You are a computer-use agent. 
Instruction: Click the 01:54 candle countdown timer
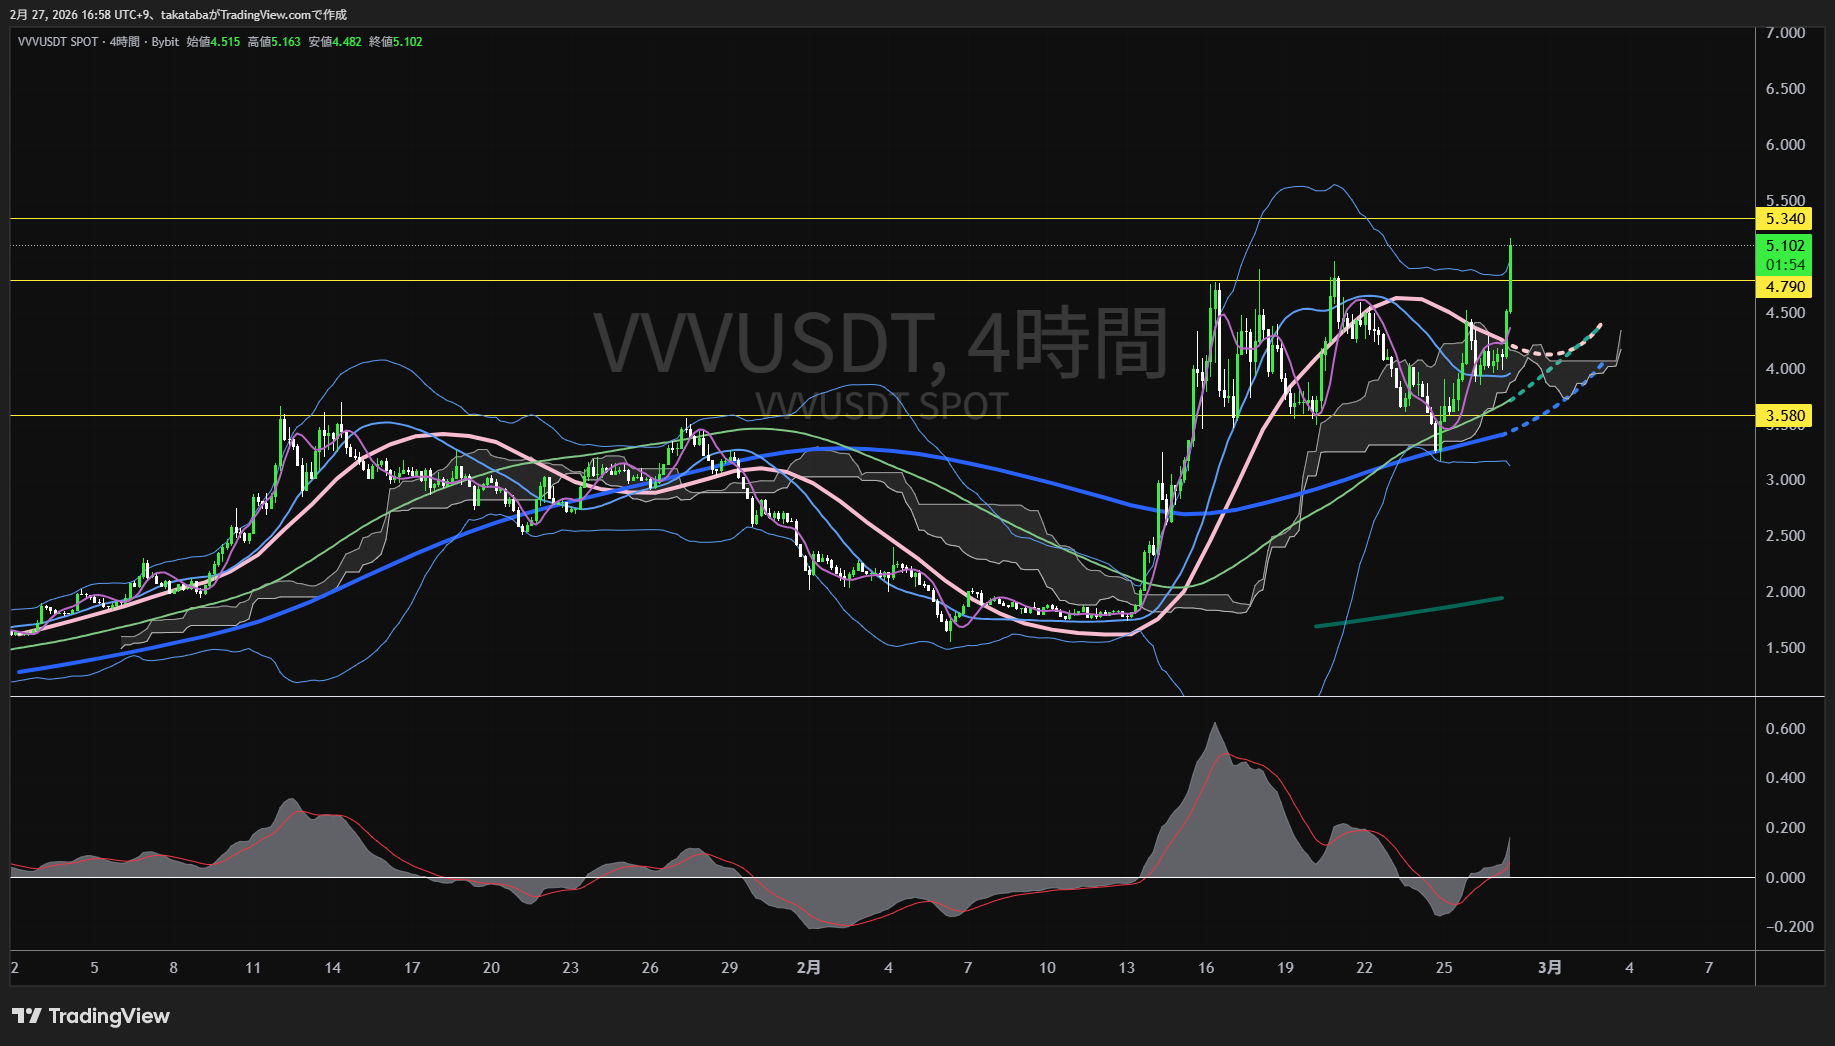(1784, 265)
